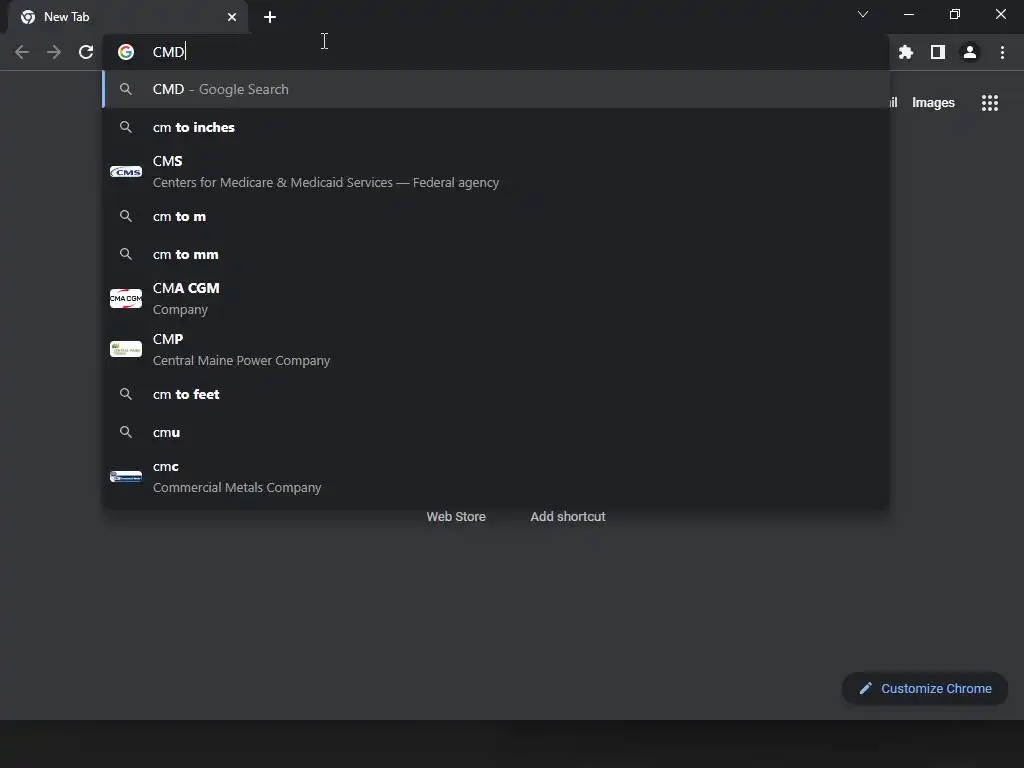
Task: Choose the cm to inches suggestion
Action: (496, 127)
